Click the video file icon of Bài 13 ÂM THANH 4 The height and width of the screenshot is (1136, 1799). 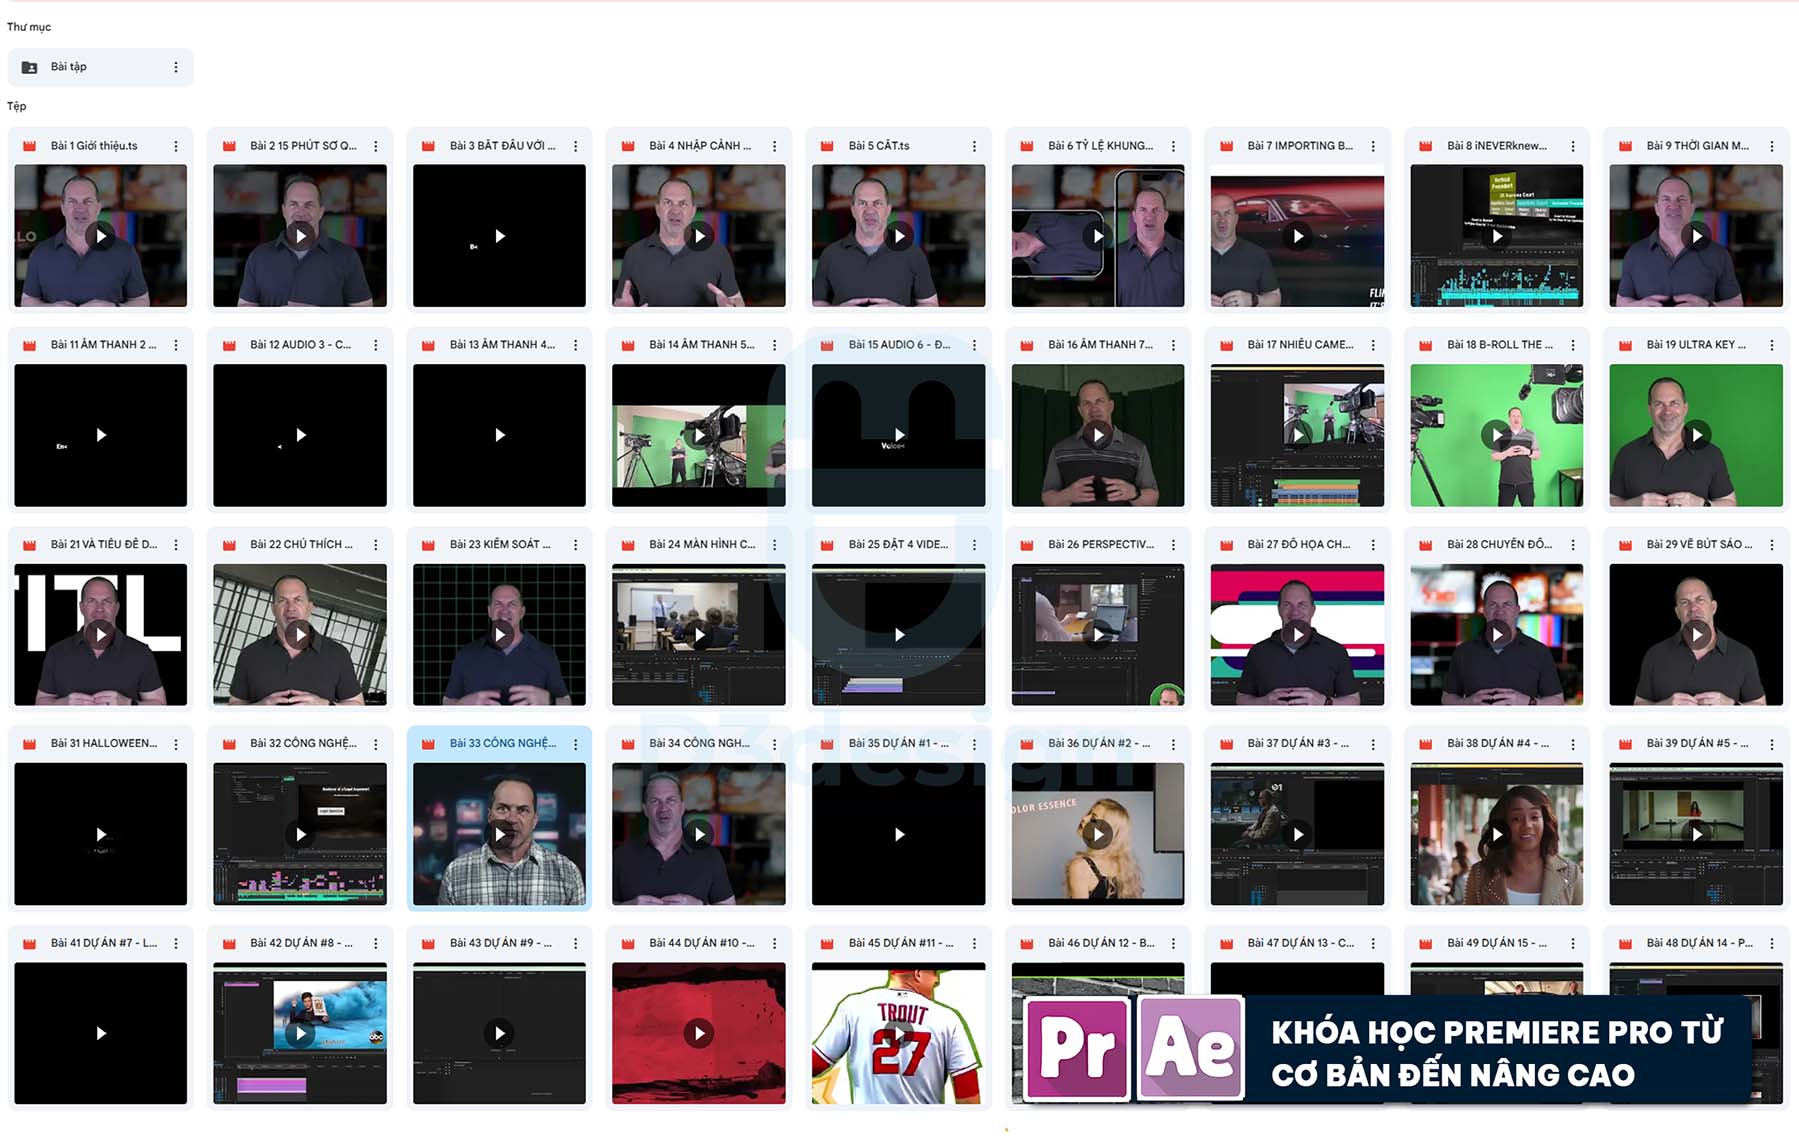[428, 345]
